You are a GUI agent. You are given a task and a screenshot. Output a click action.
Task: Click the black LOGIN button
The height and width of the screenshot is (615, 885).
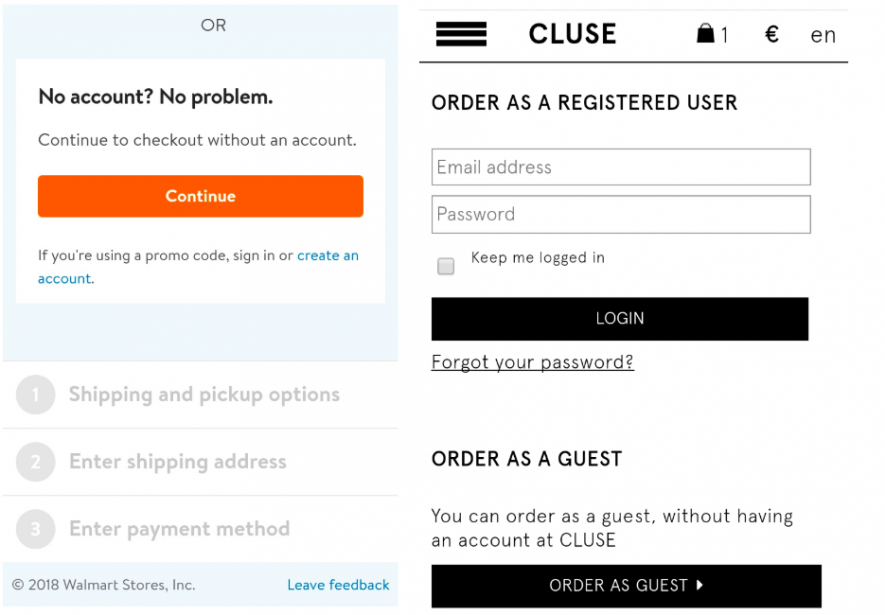[x=620, y=319]
